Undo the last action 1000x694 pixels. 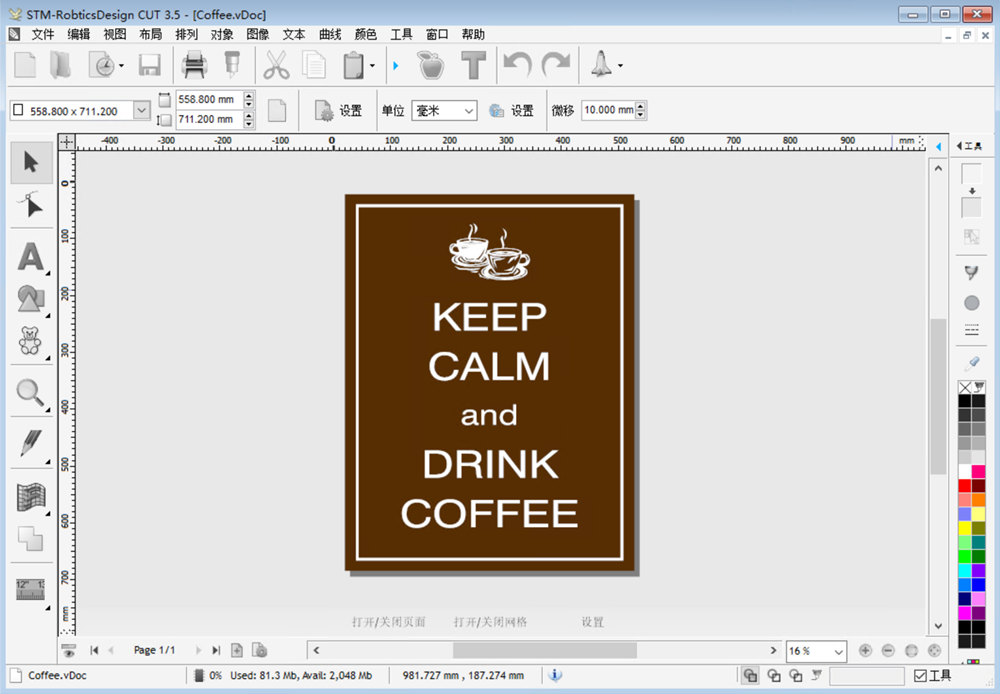click(517, 64)
